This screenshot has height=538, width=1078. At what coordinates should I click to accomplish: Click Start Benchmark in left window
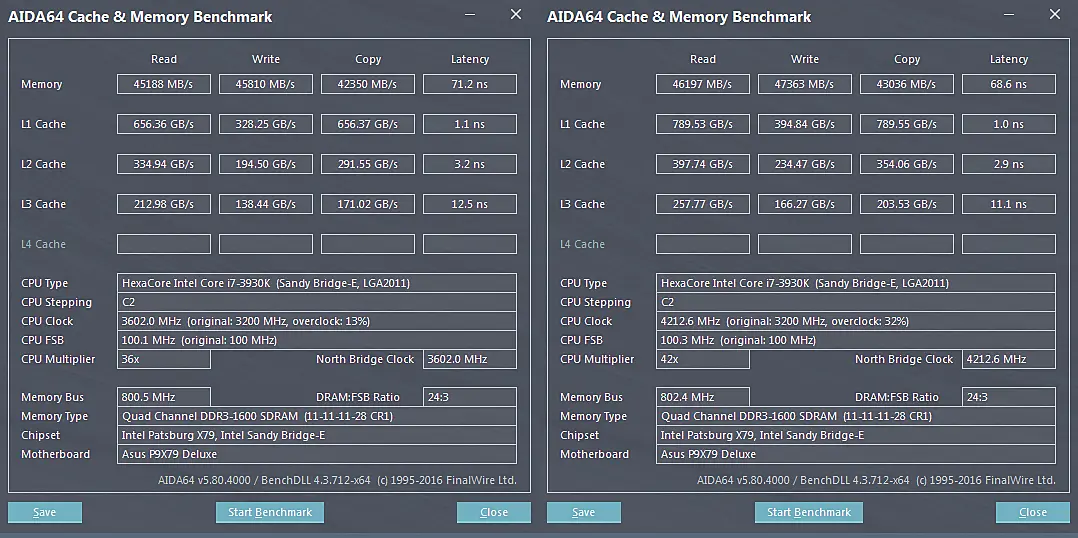(270, 513)
